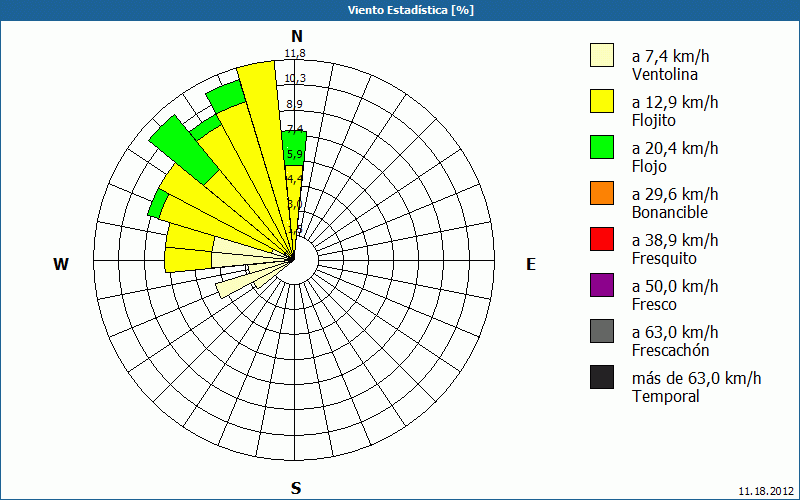Click the 10,3 ring scale value

tap(295, 78)
